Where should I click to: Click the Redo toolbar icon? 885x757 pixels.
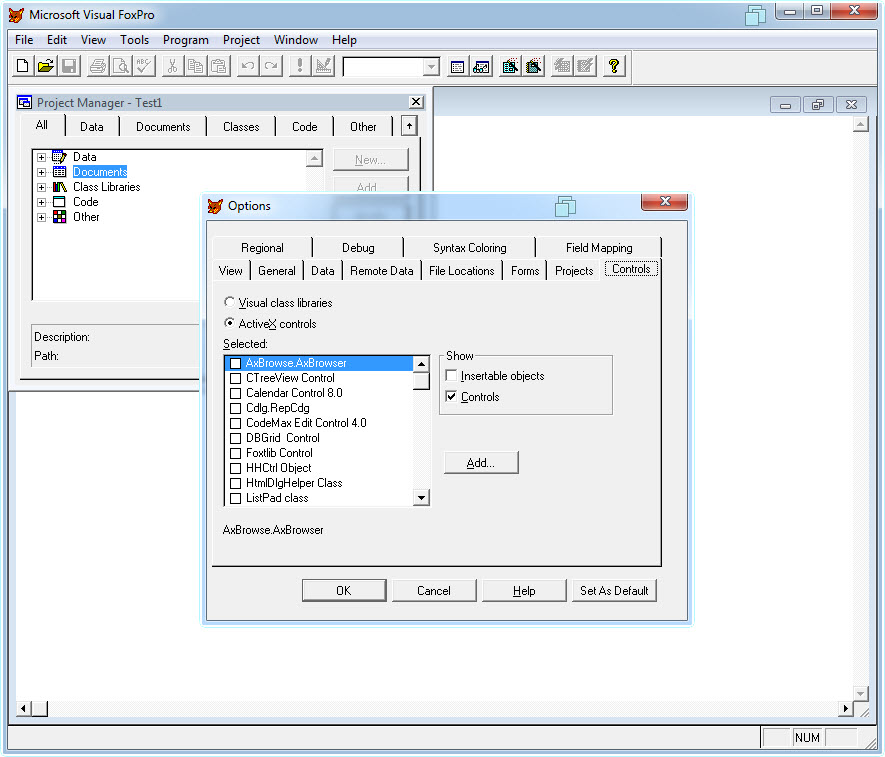coord(271,67)
